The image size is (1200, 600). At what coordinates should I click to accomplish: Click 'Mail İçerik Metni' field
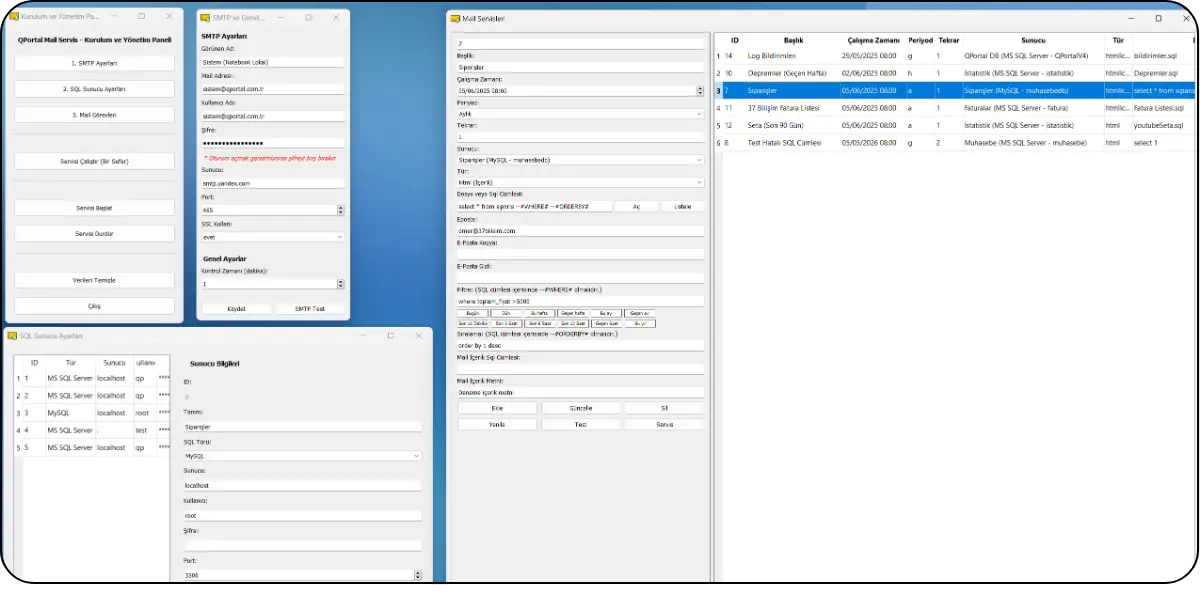point(580,393)
